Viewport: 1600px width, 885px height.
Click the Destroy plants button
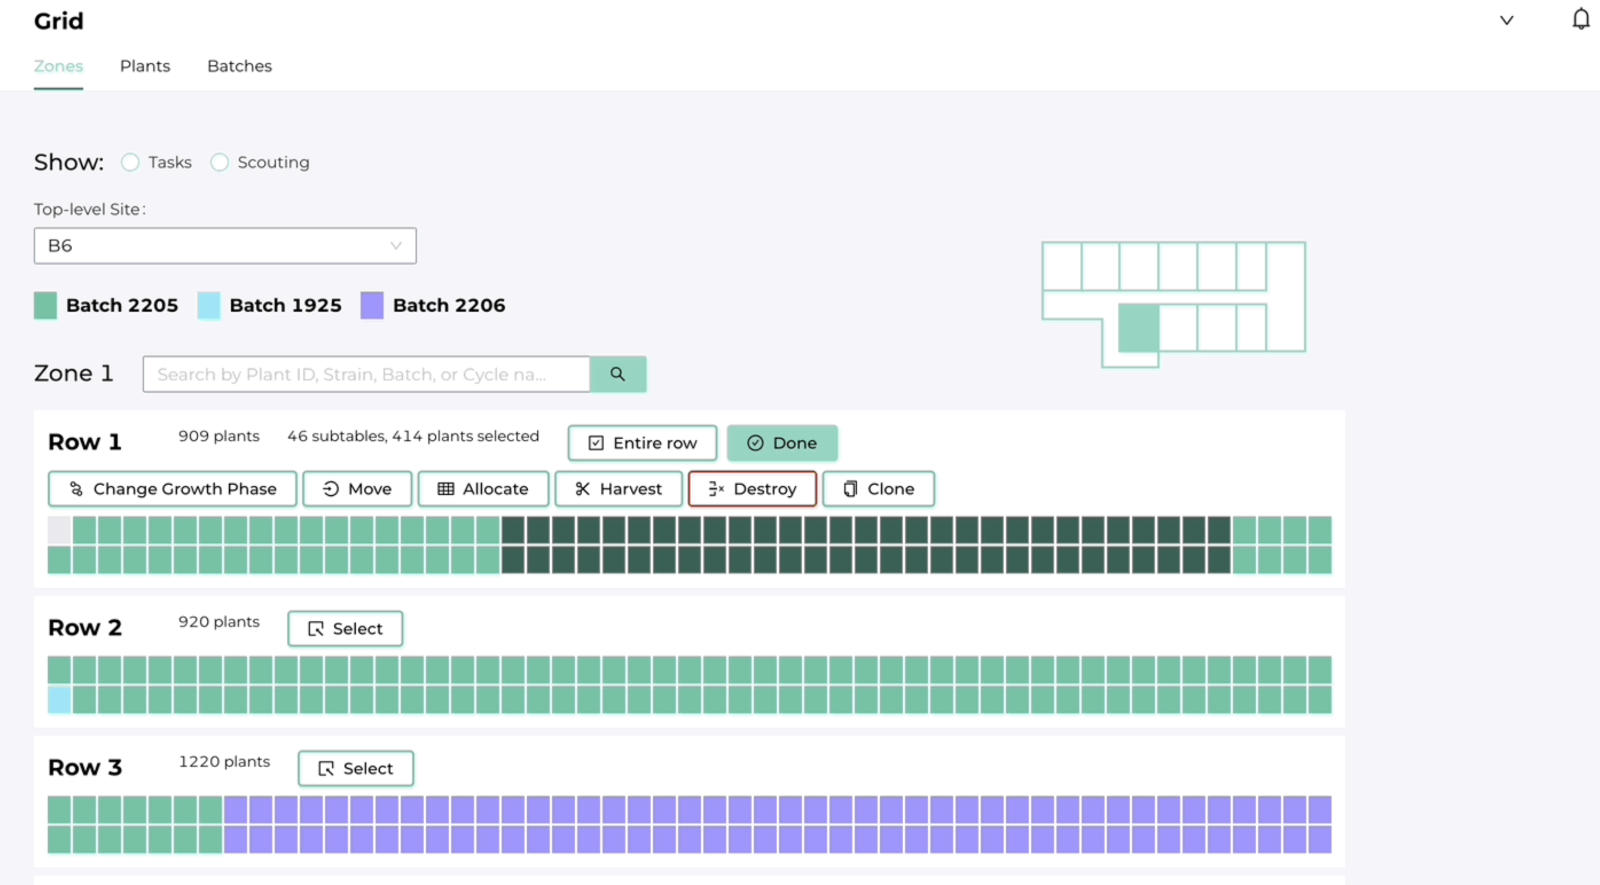pos(752,489)
